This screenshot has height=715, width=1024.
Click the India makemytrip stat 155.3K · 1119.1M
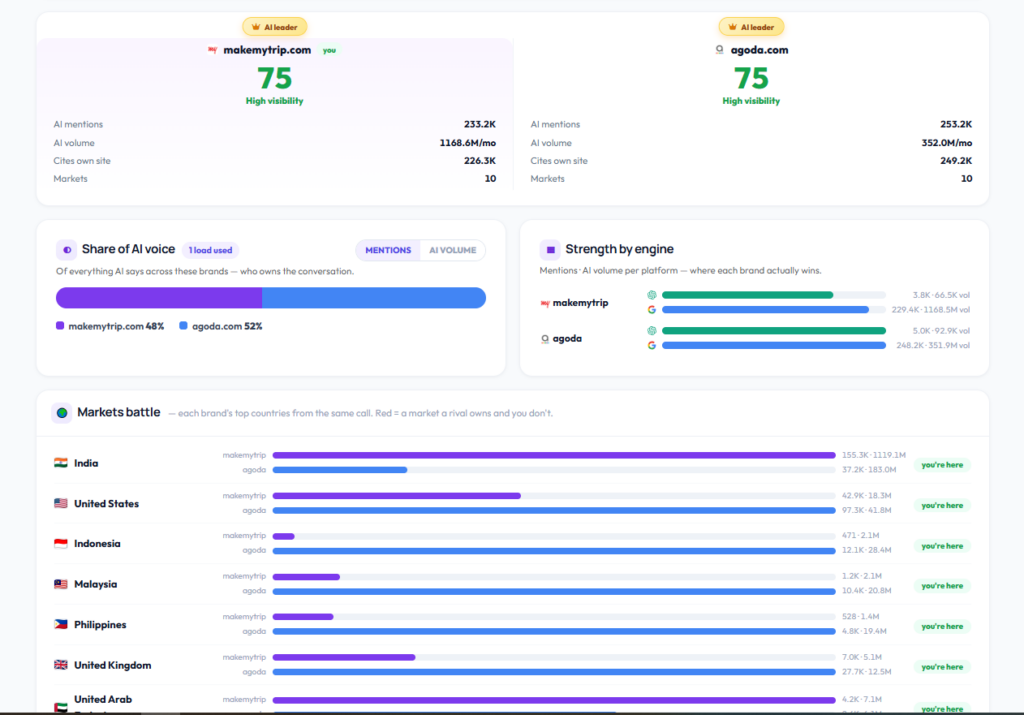click(x=874, y=455)
